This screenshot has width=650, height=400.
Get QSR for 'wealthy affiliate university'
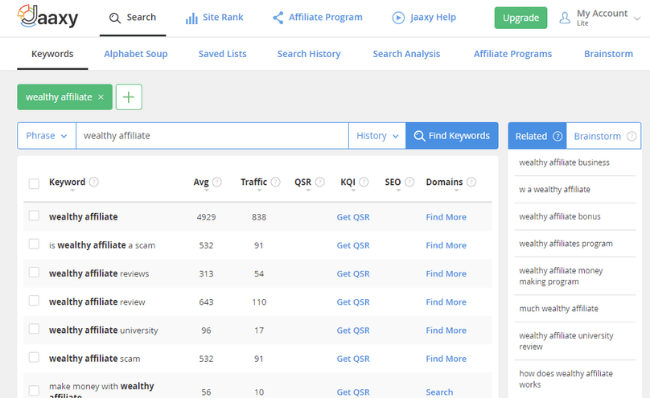pos(353,330)
